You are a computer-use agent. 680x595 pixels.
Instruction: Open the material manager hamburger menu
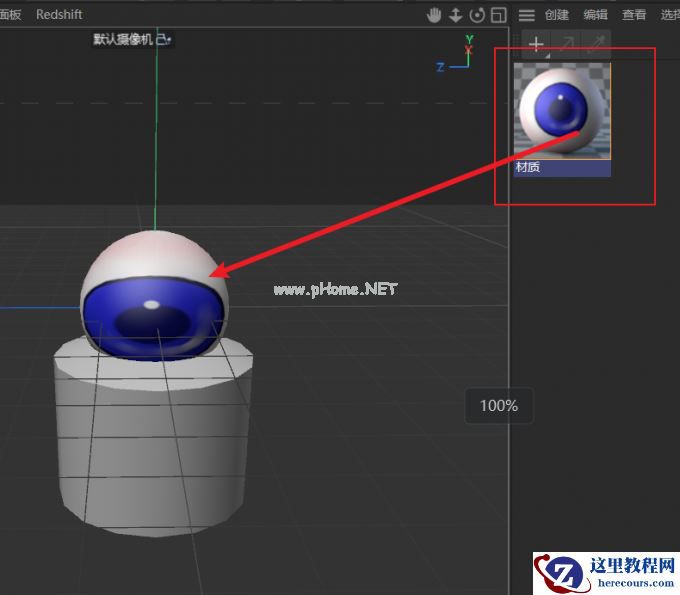(527, 15)
